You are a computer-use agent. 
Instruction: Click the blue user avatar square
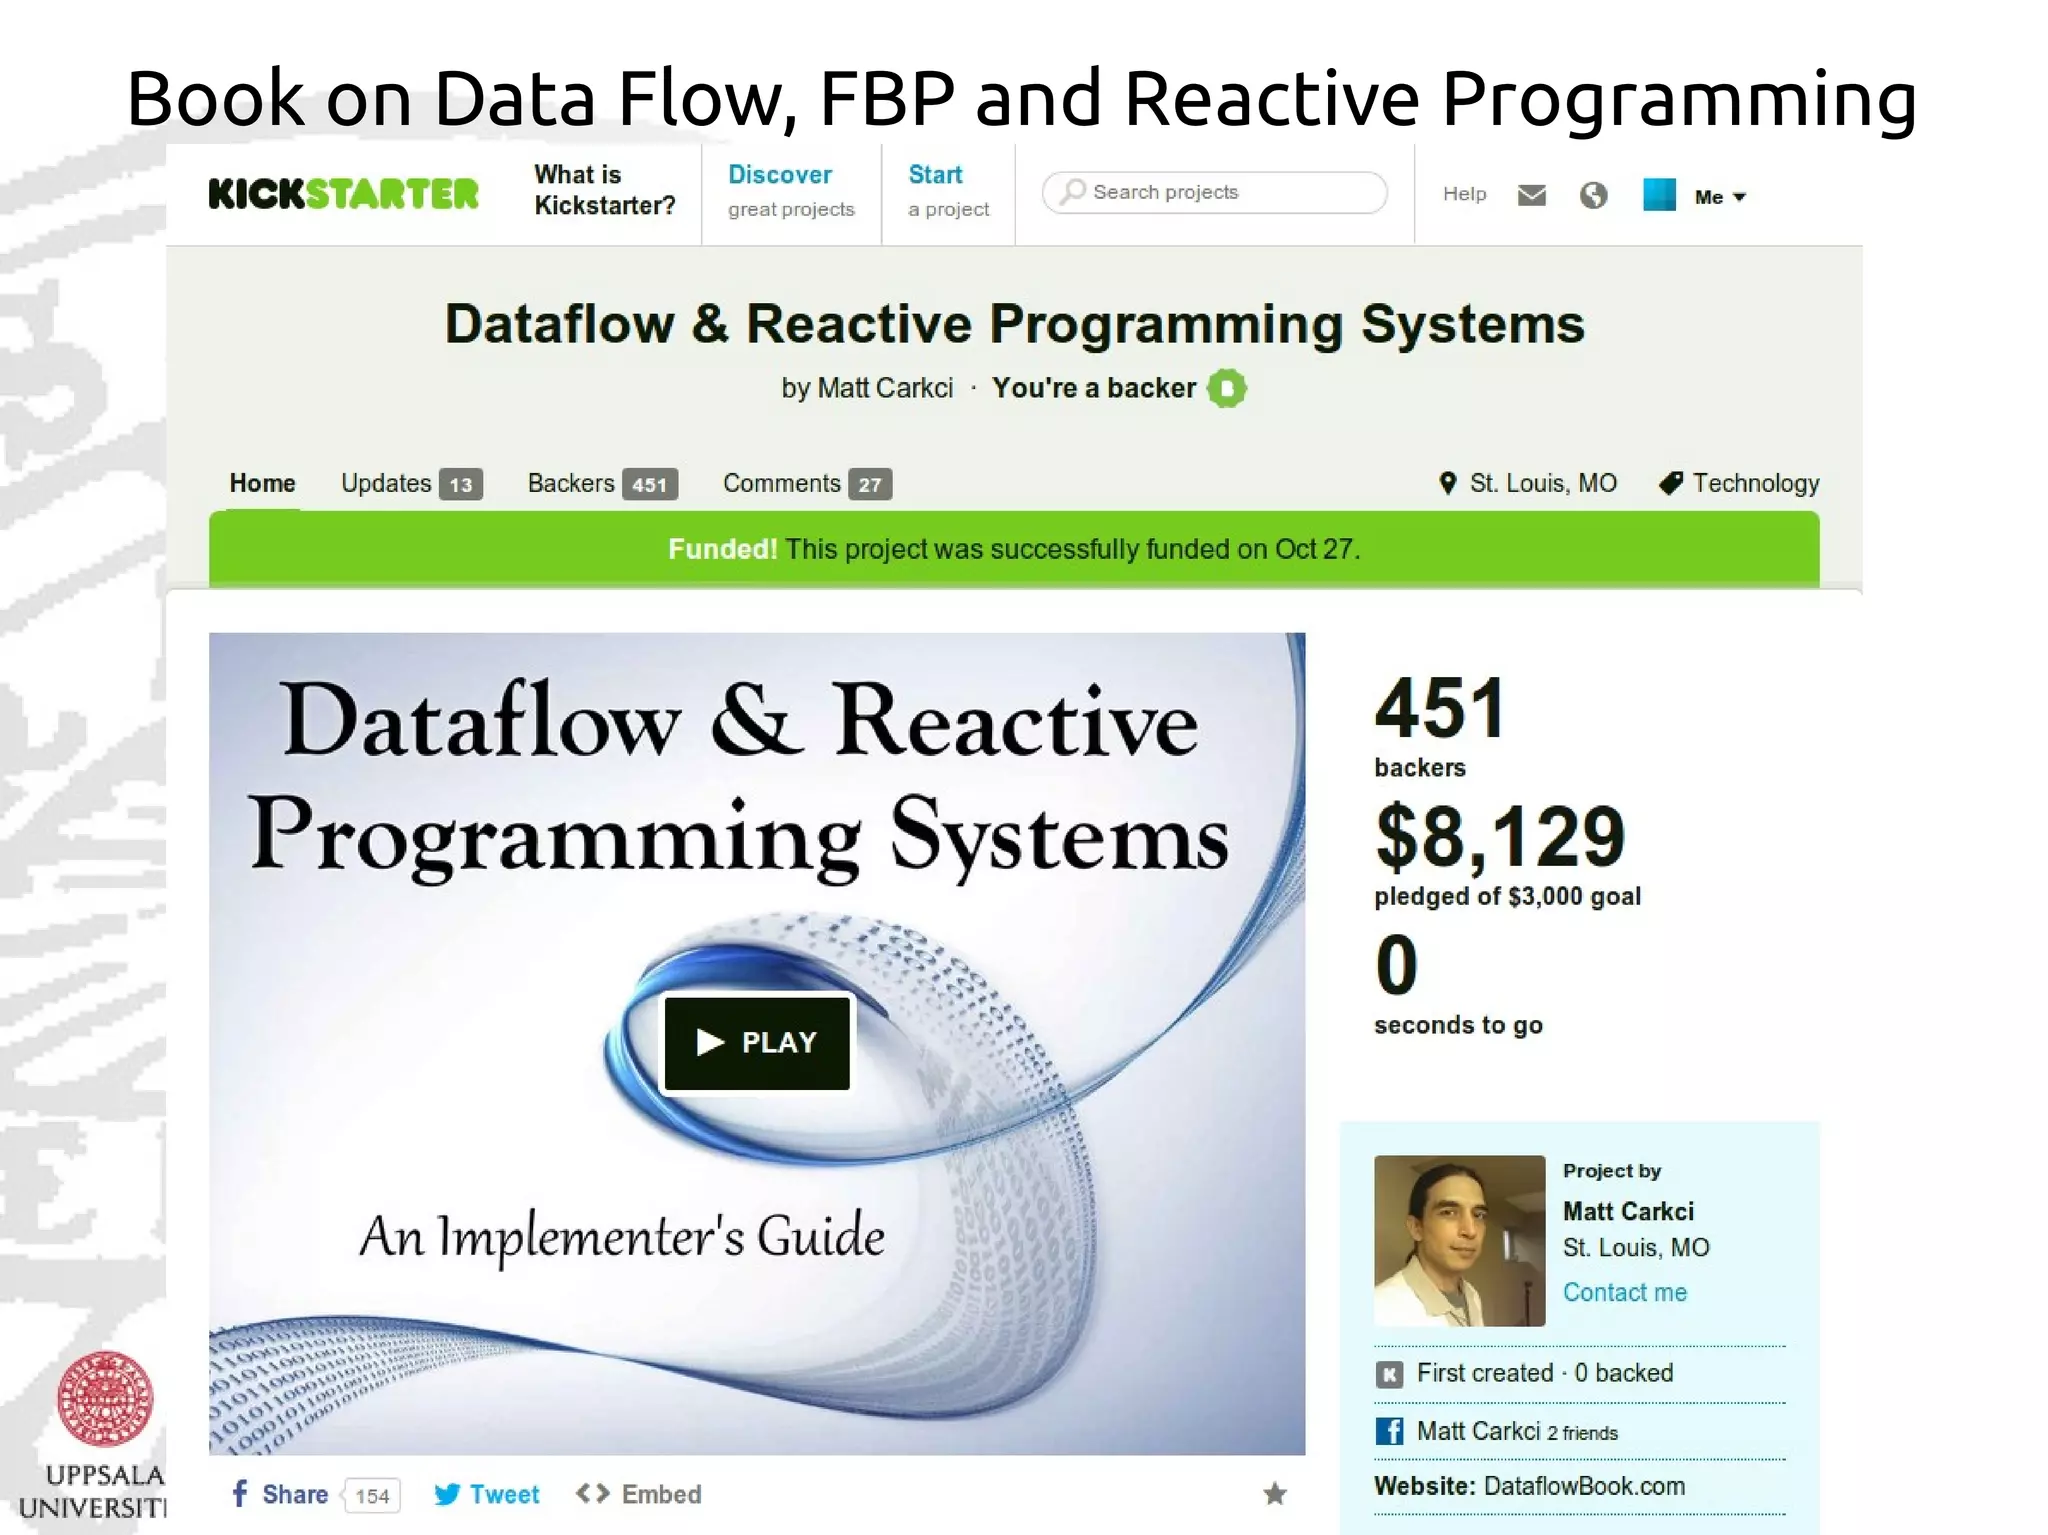[x=1659, y=194]
